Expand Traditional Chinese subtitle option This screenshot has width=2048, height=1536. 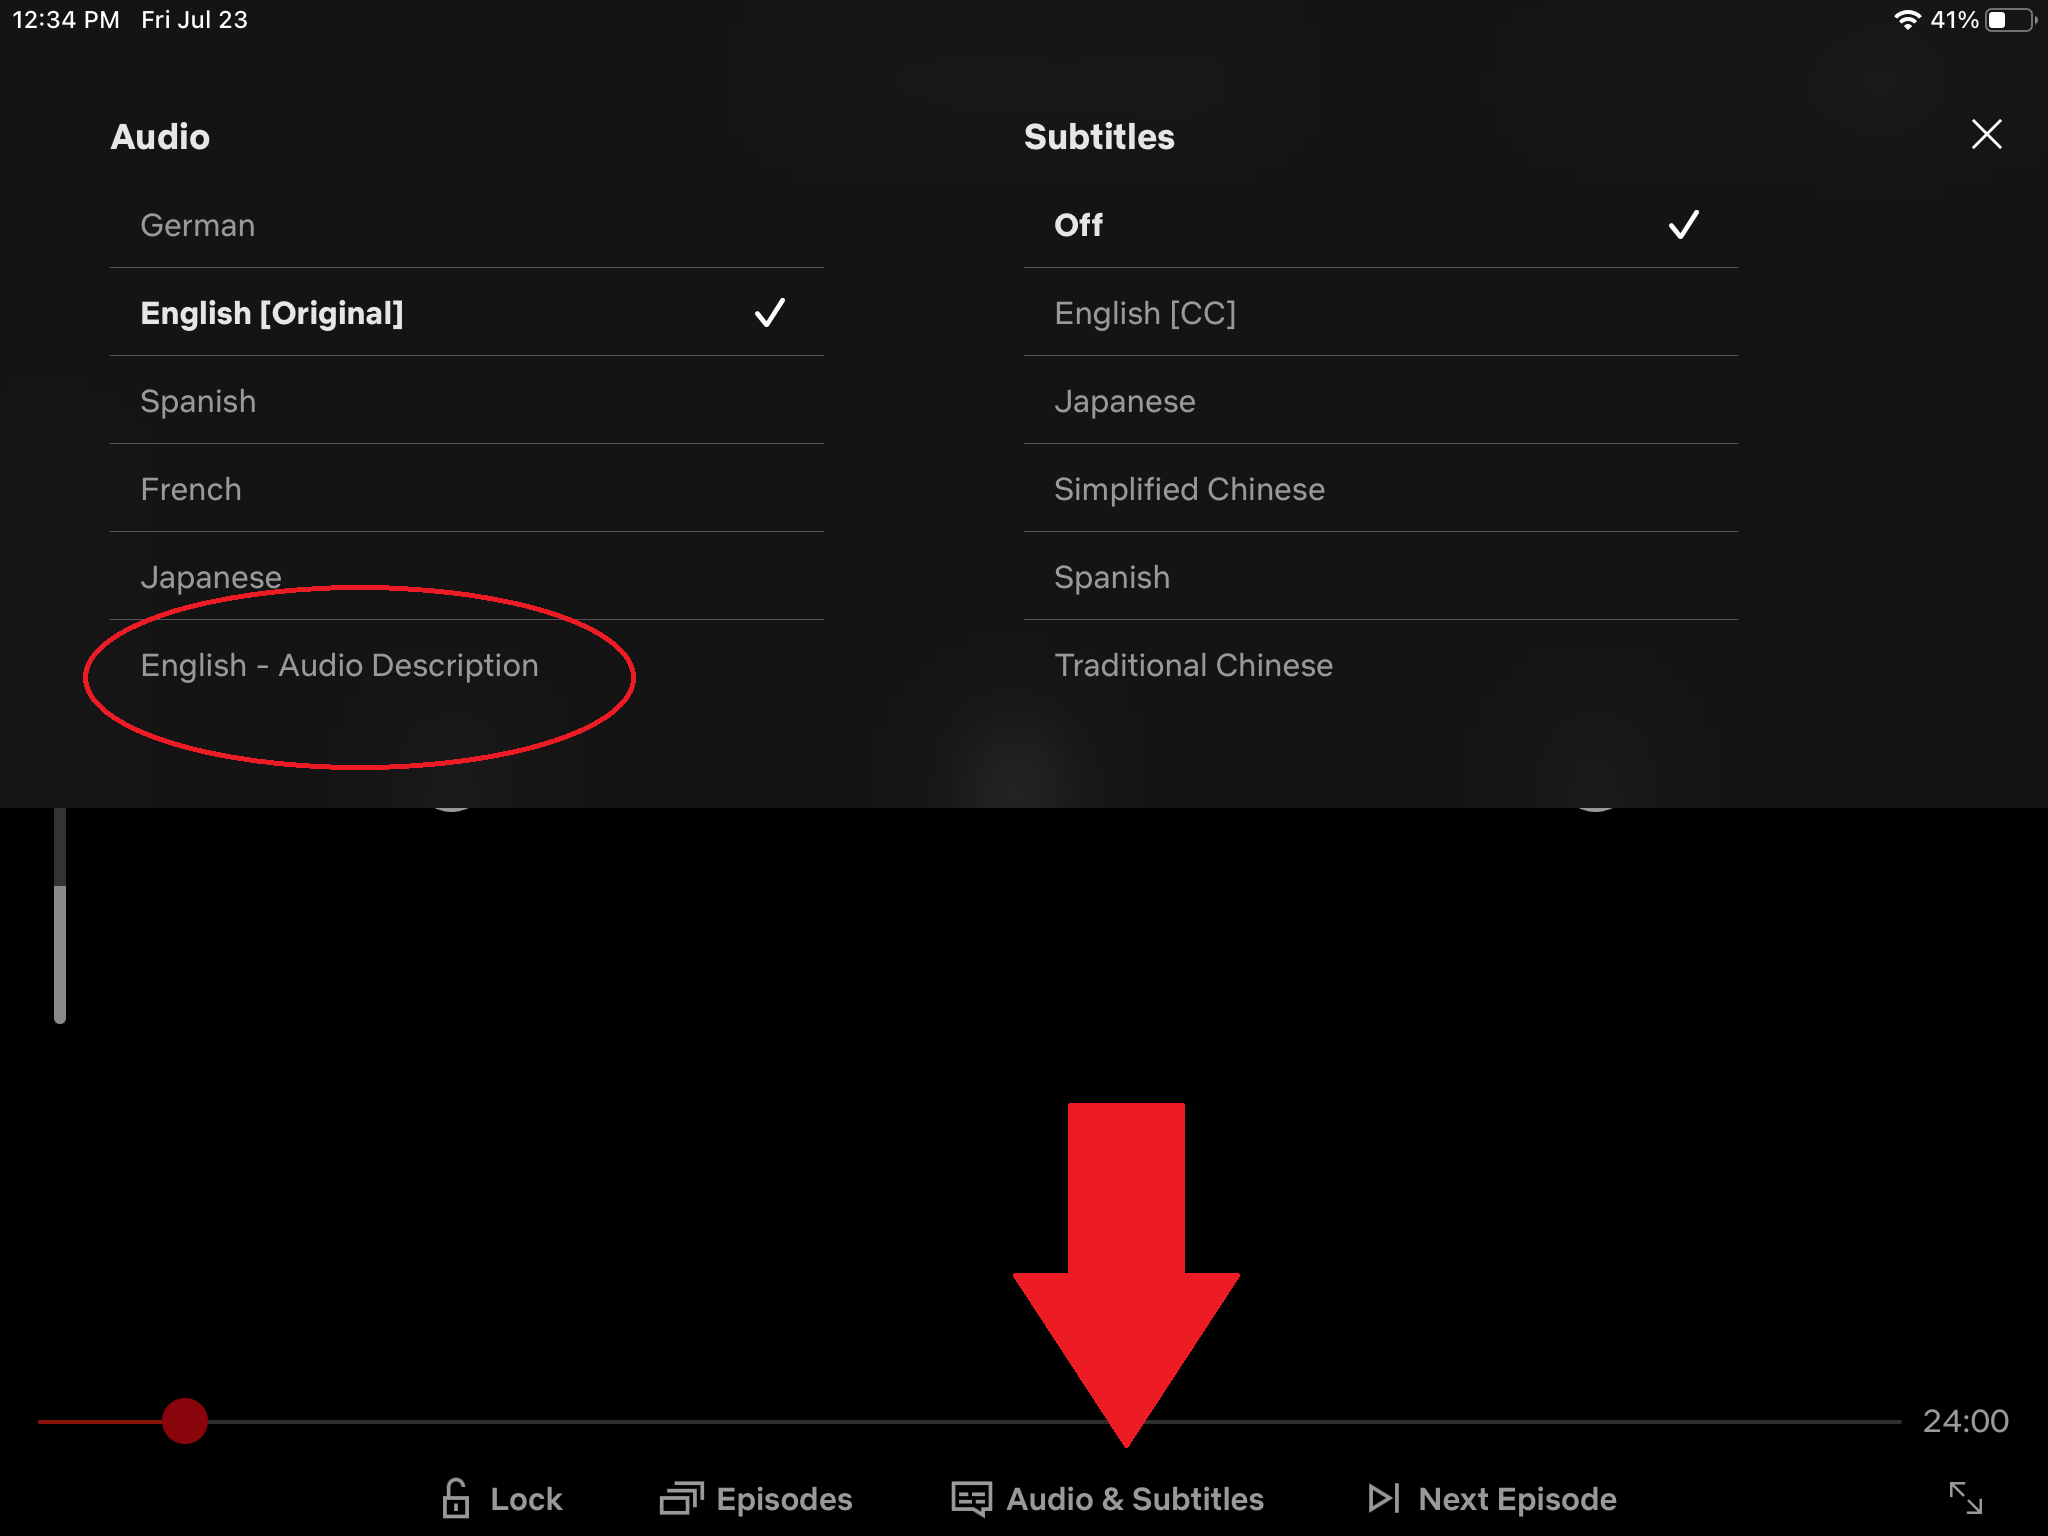point(1192,665)
